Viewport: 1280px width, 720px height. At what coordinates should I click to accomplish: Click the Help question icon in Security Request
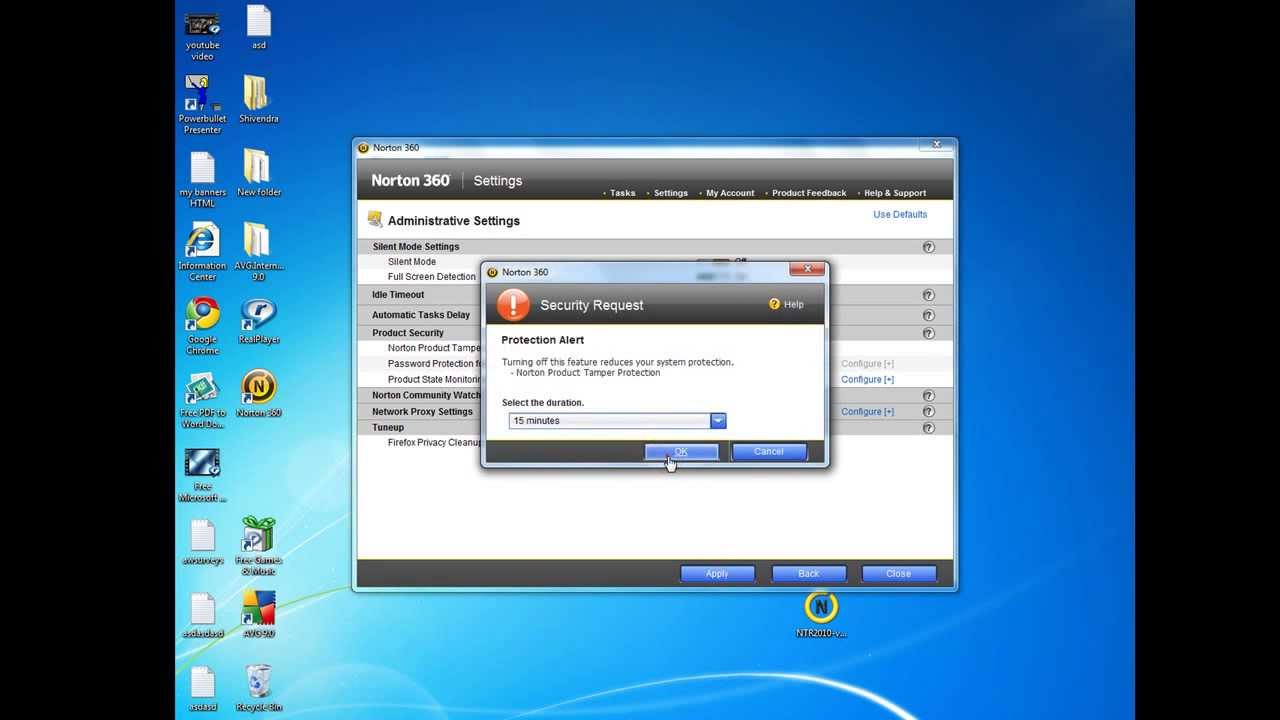pos(774,304)
